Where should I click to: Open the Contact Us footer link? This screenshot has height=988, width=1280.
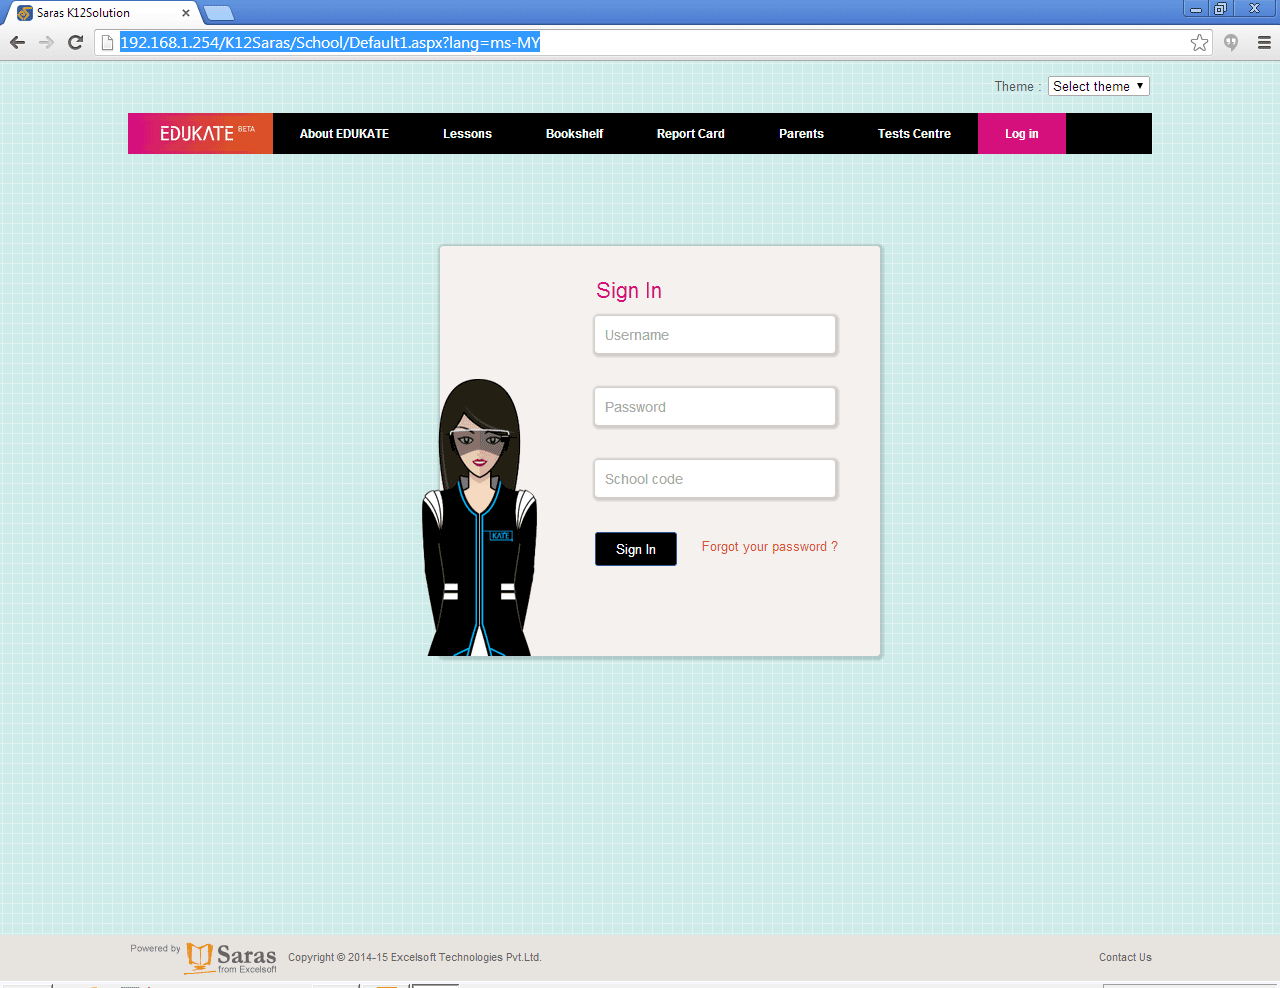(1125, 957)
